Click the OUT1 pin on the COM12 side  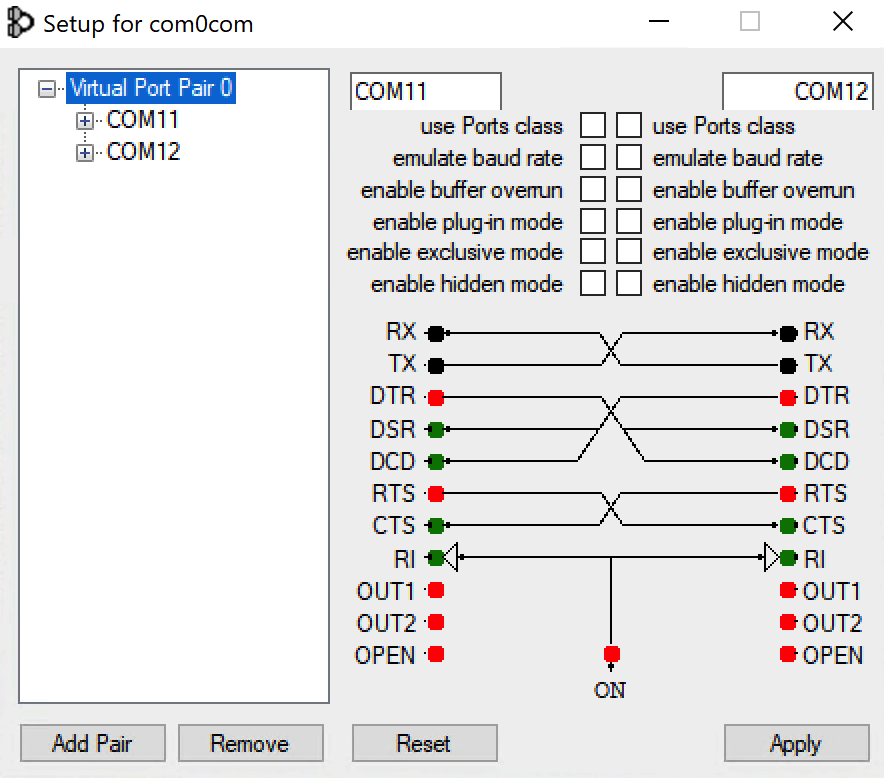(x=788, y=590)
